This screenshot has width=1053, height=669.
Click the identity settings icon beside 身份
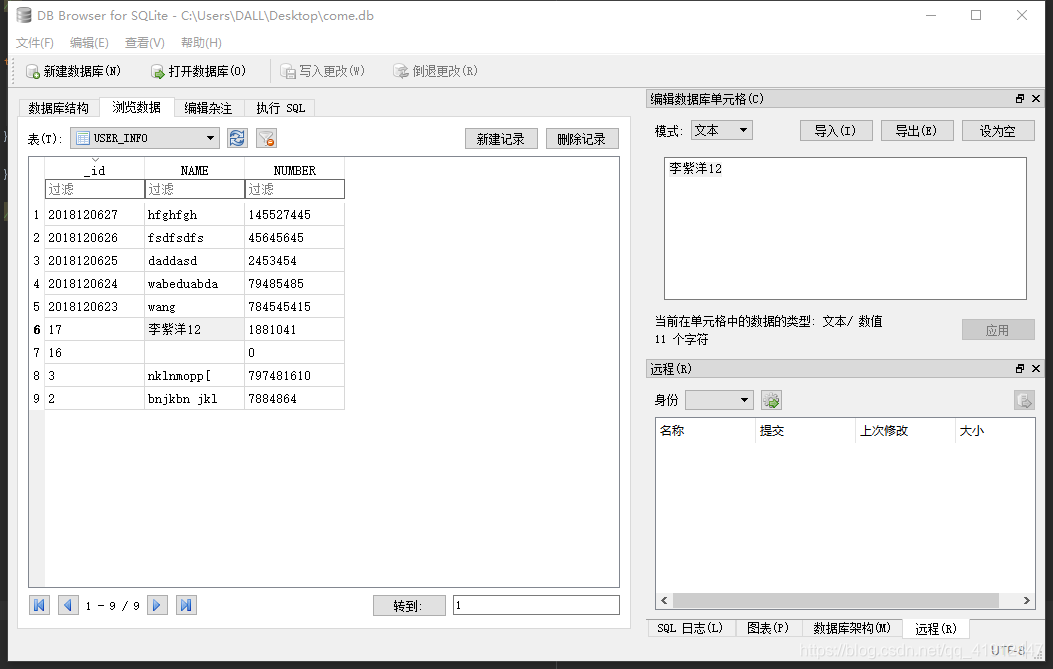[770, 398]
